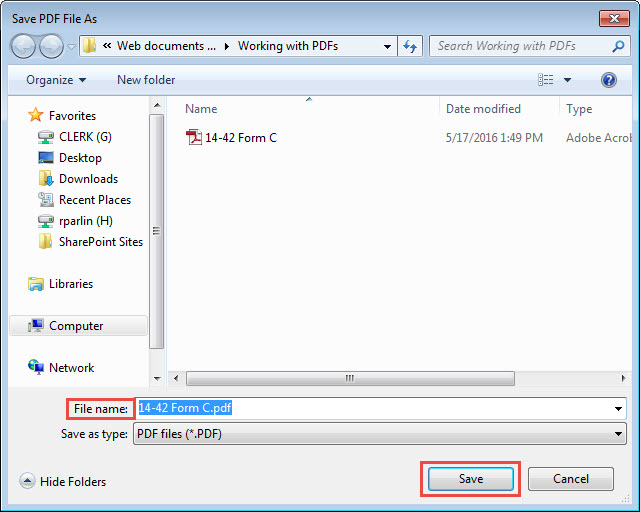Image resolution: width=640 pixels, height=512 pixels.
Task: Sort files by Date modified column
Action: 483,109
